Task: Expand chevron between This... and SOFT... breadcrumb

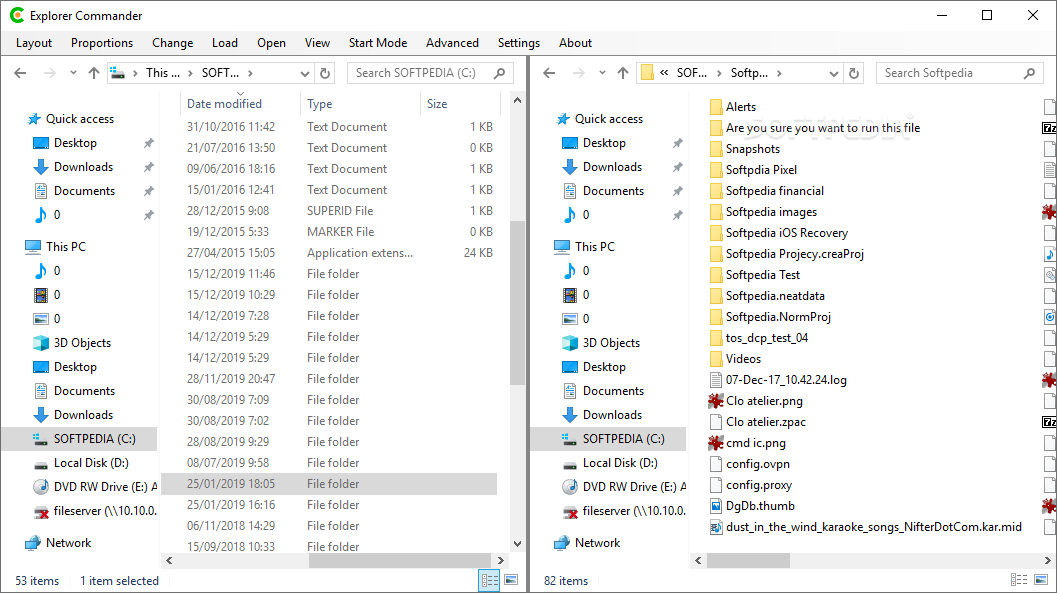Action: 191,73
